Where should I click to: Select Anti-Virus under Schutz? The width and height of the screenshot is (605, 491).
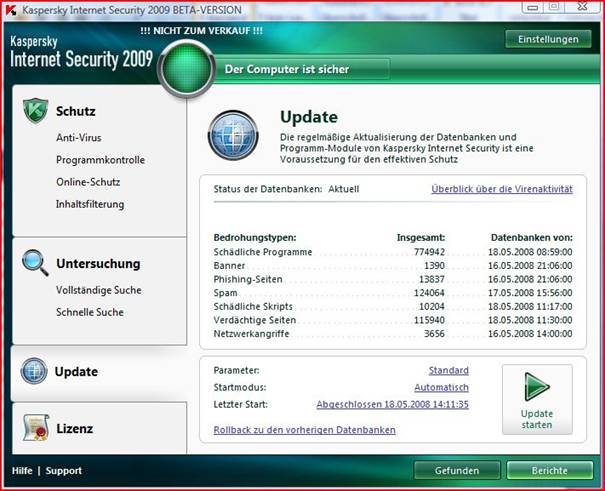(x=79, y=138)
